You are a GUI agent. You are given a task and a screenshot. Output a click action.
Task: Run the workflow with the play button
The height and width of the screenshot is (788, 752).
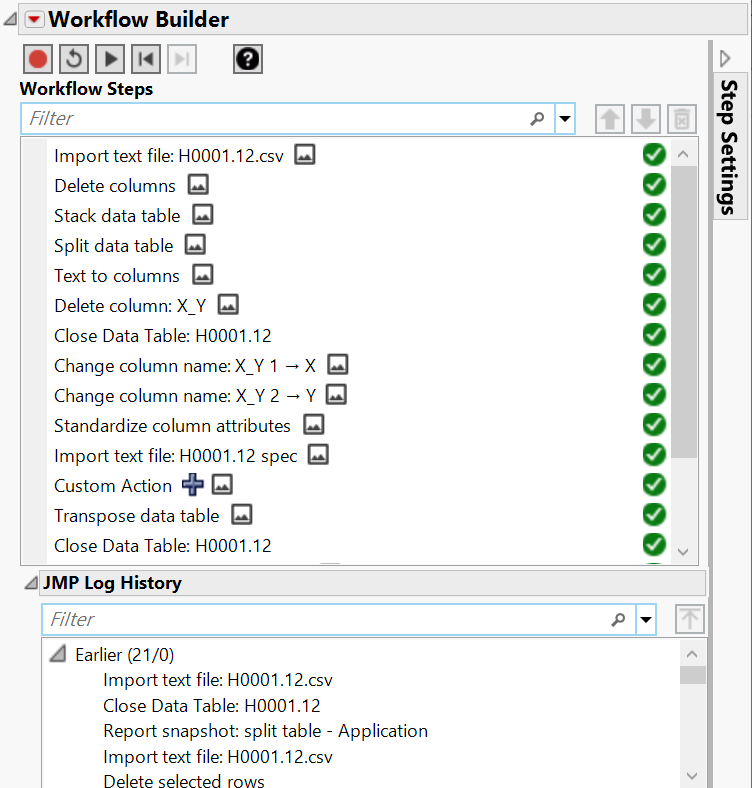point(110,60)
